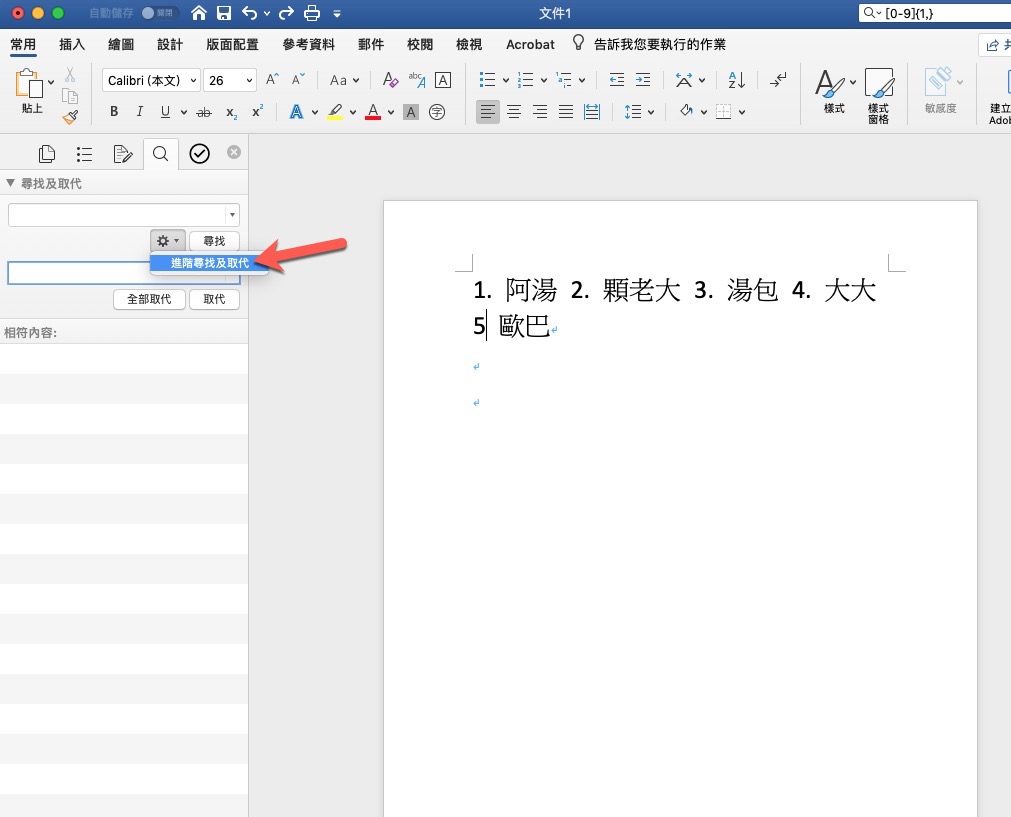Click the Sort A-Z icon
The height and width of the screenshot is (817, 1011).
coord(736,80)
